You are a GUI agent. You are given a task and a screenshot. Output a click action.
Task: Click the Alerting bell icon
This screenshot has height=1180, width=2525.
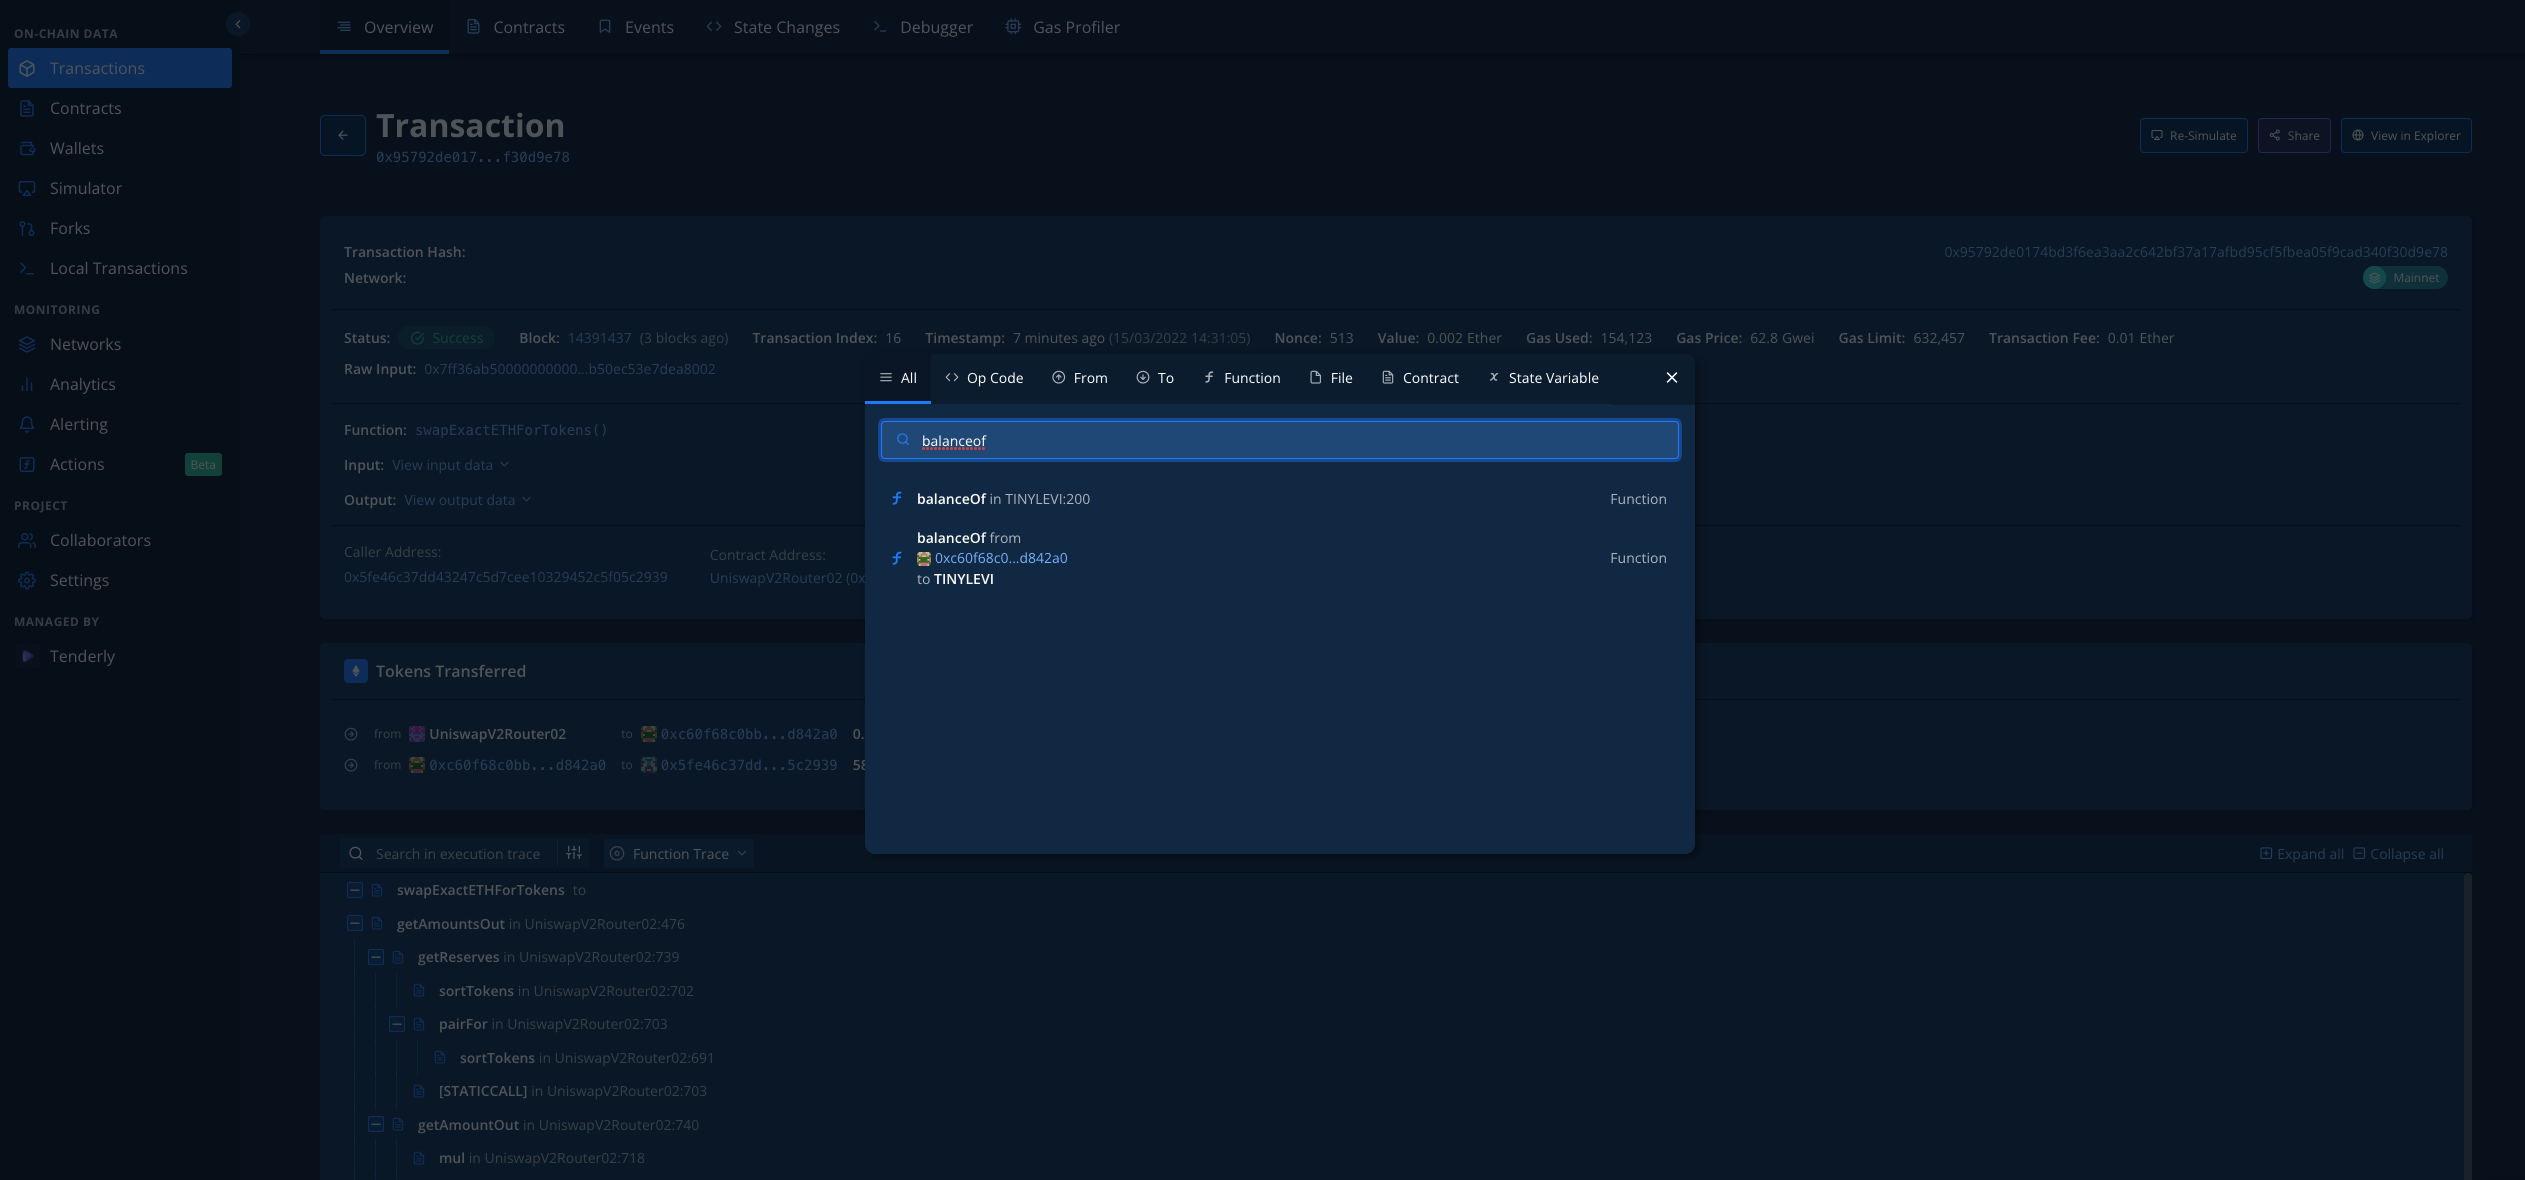pyautogui.click(x=27, y=424)
